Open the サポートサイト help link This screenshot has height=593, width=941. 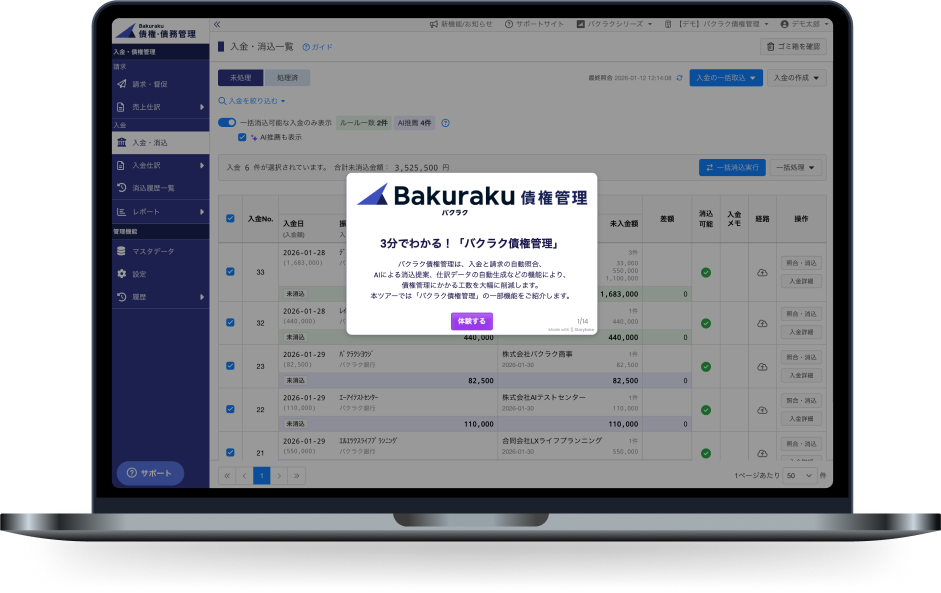pyautogui.click(x=534, y=24)
